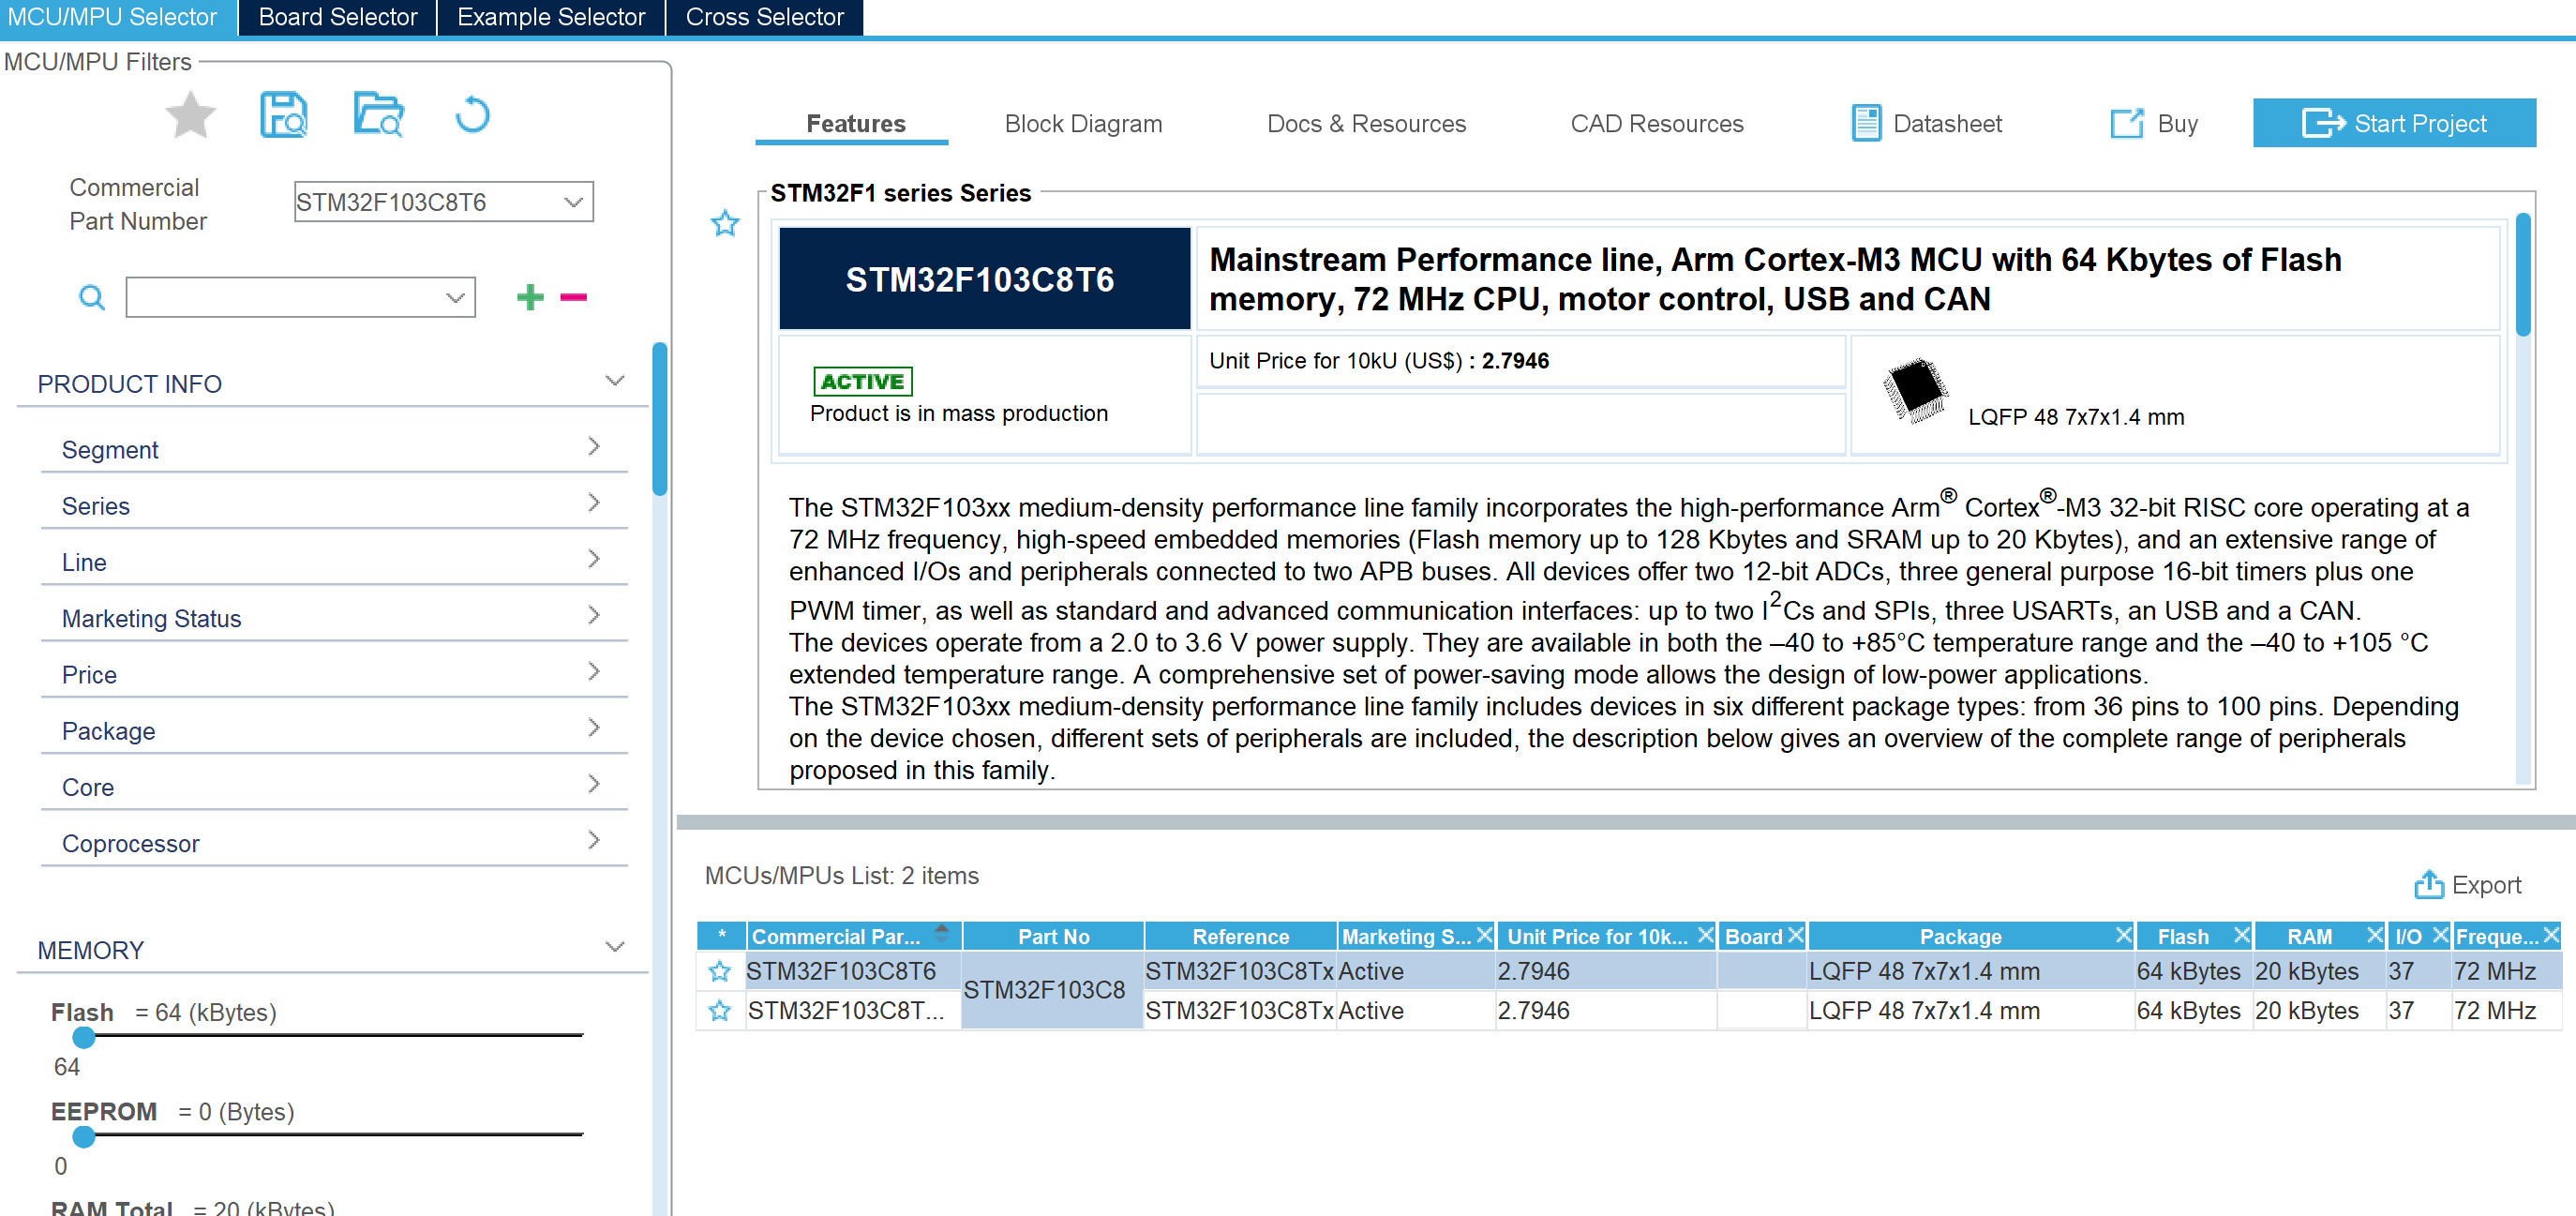Toggle favorite star beside STM32F1 series header
This screenshot has width=2576, height=1216.
pyautogui.click(x=725, y=223)
